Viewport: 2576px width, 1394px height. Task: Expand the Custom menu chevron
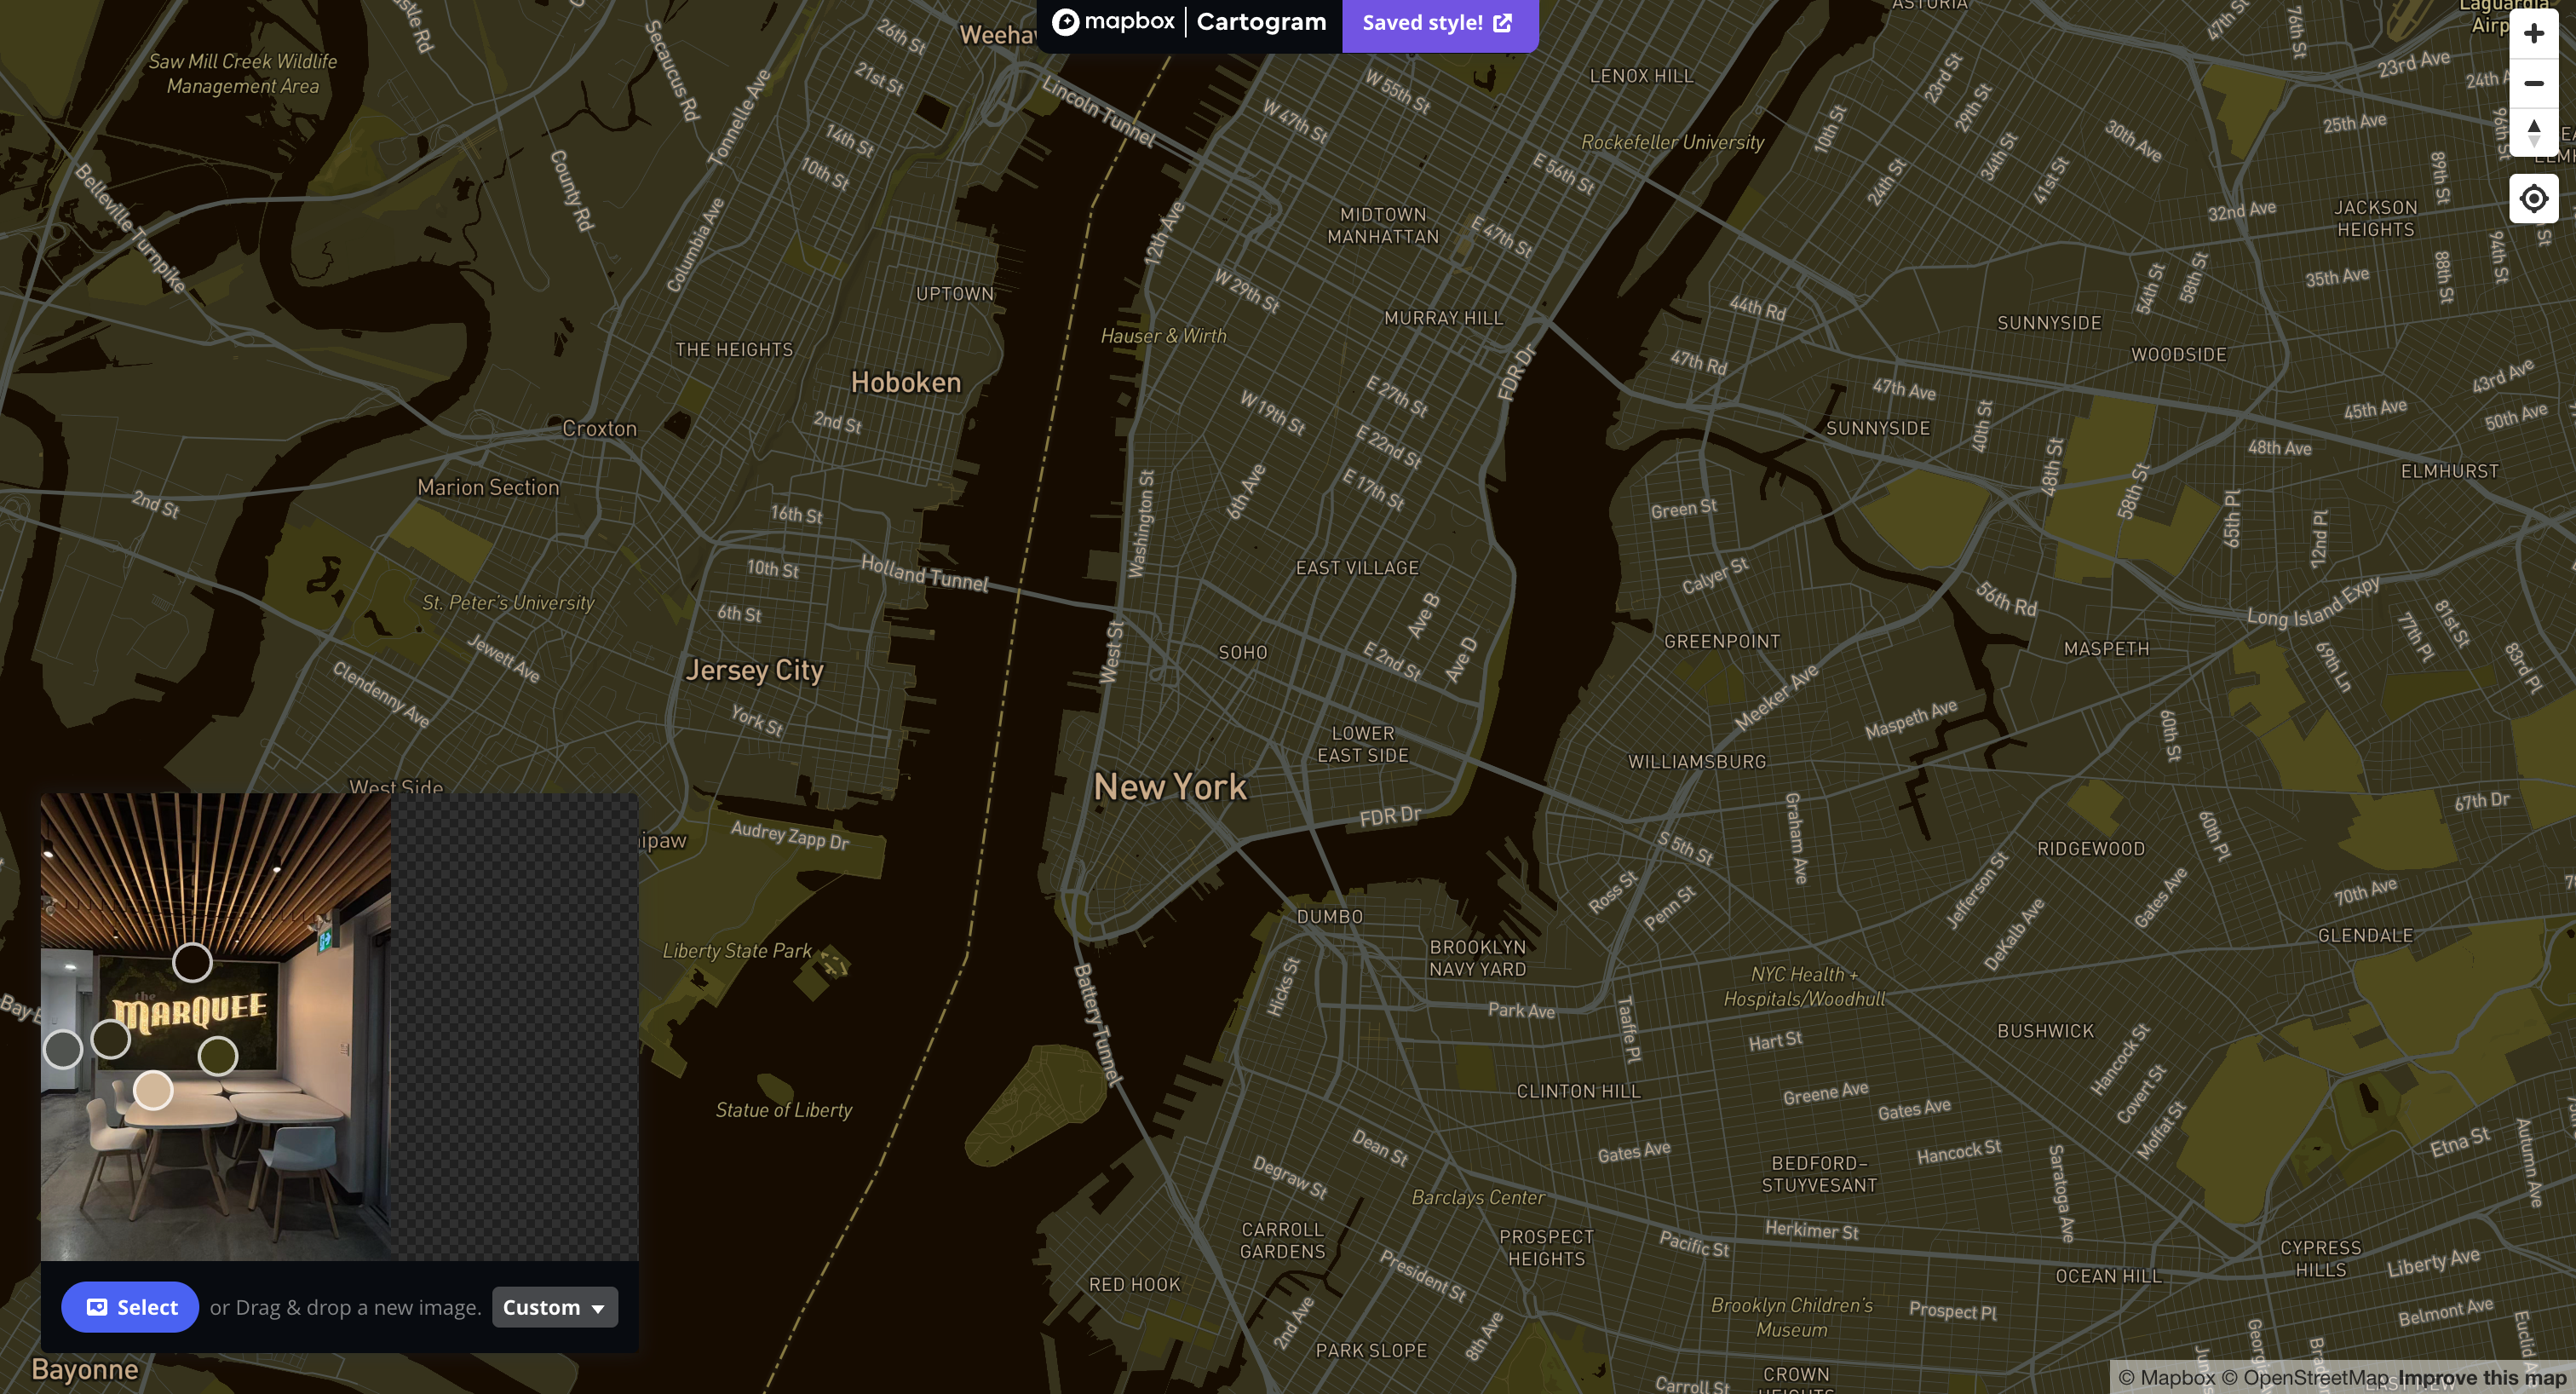(599, 1307)
